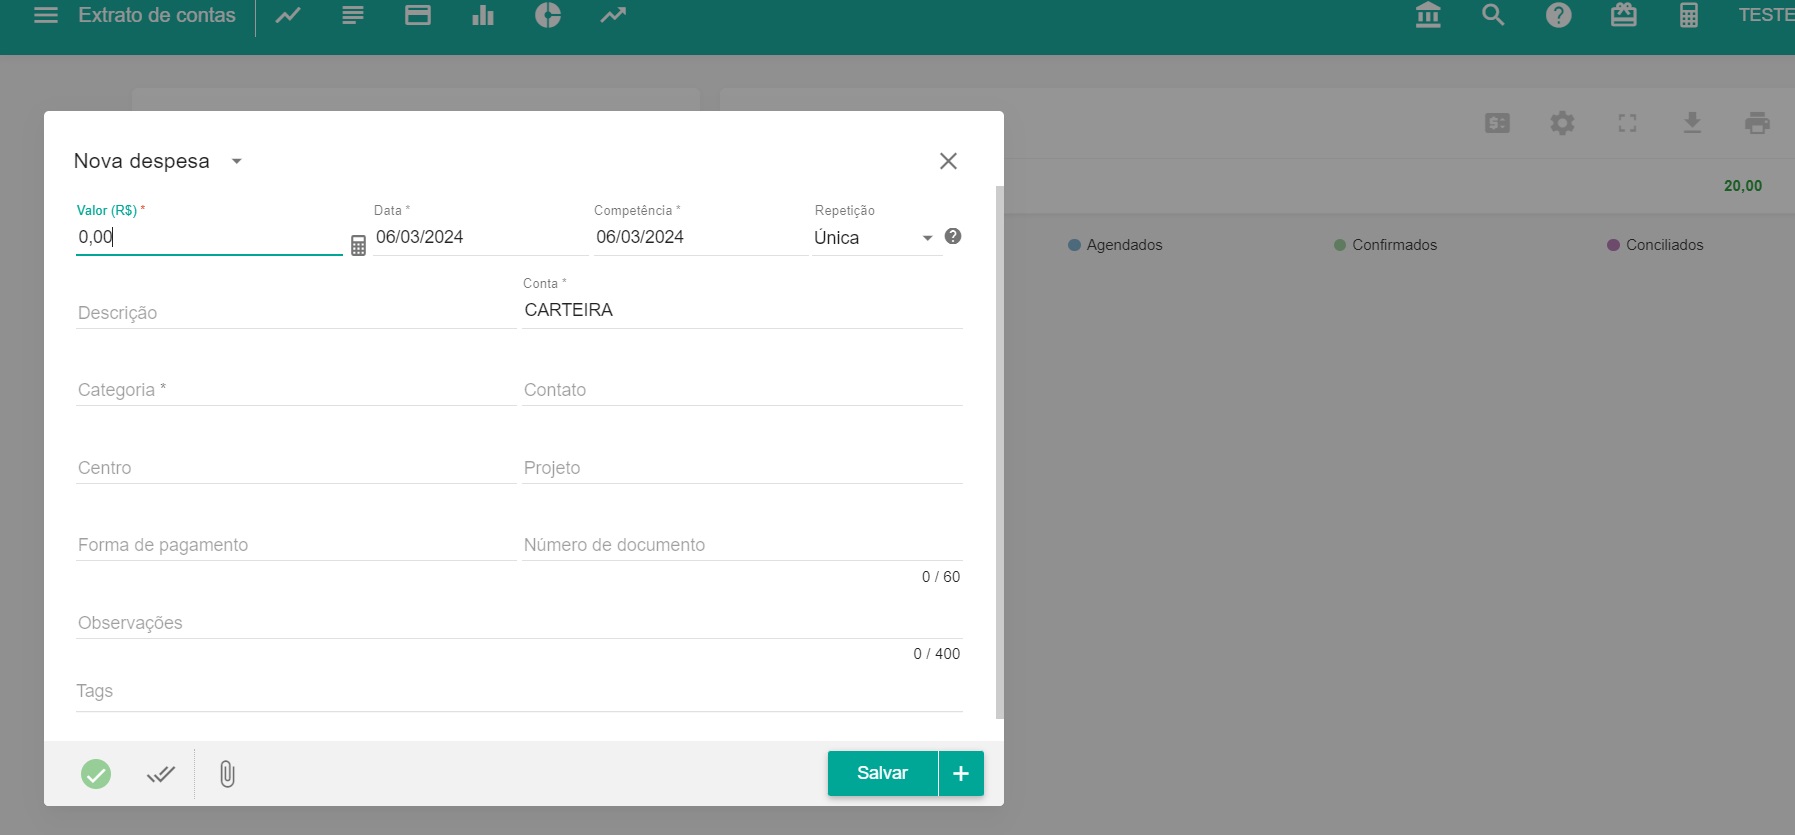
Task: Click the money card icon in background panel
Action: coord(1498,123)
